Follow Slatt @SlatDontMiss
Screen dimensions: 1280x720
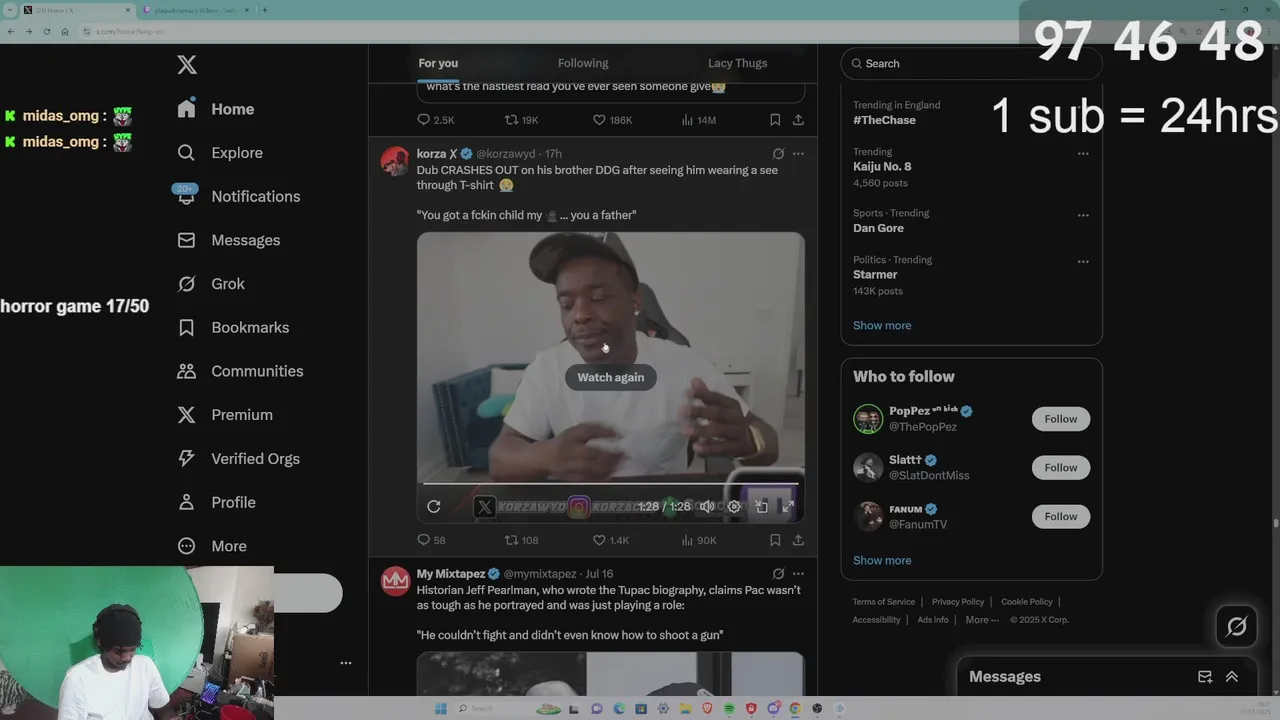click(1061, 468)
